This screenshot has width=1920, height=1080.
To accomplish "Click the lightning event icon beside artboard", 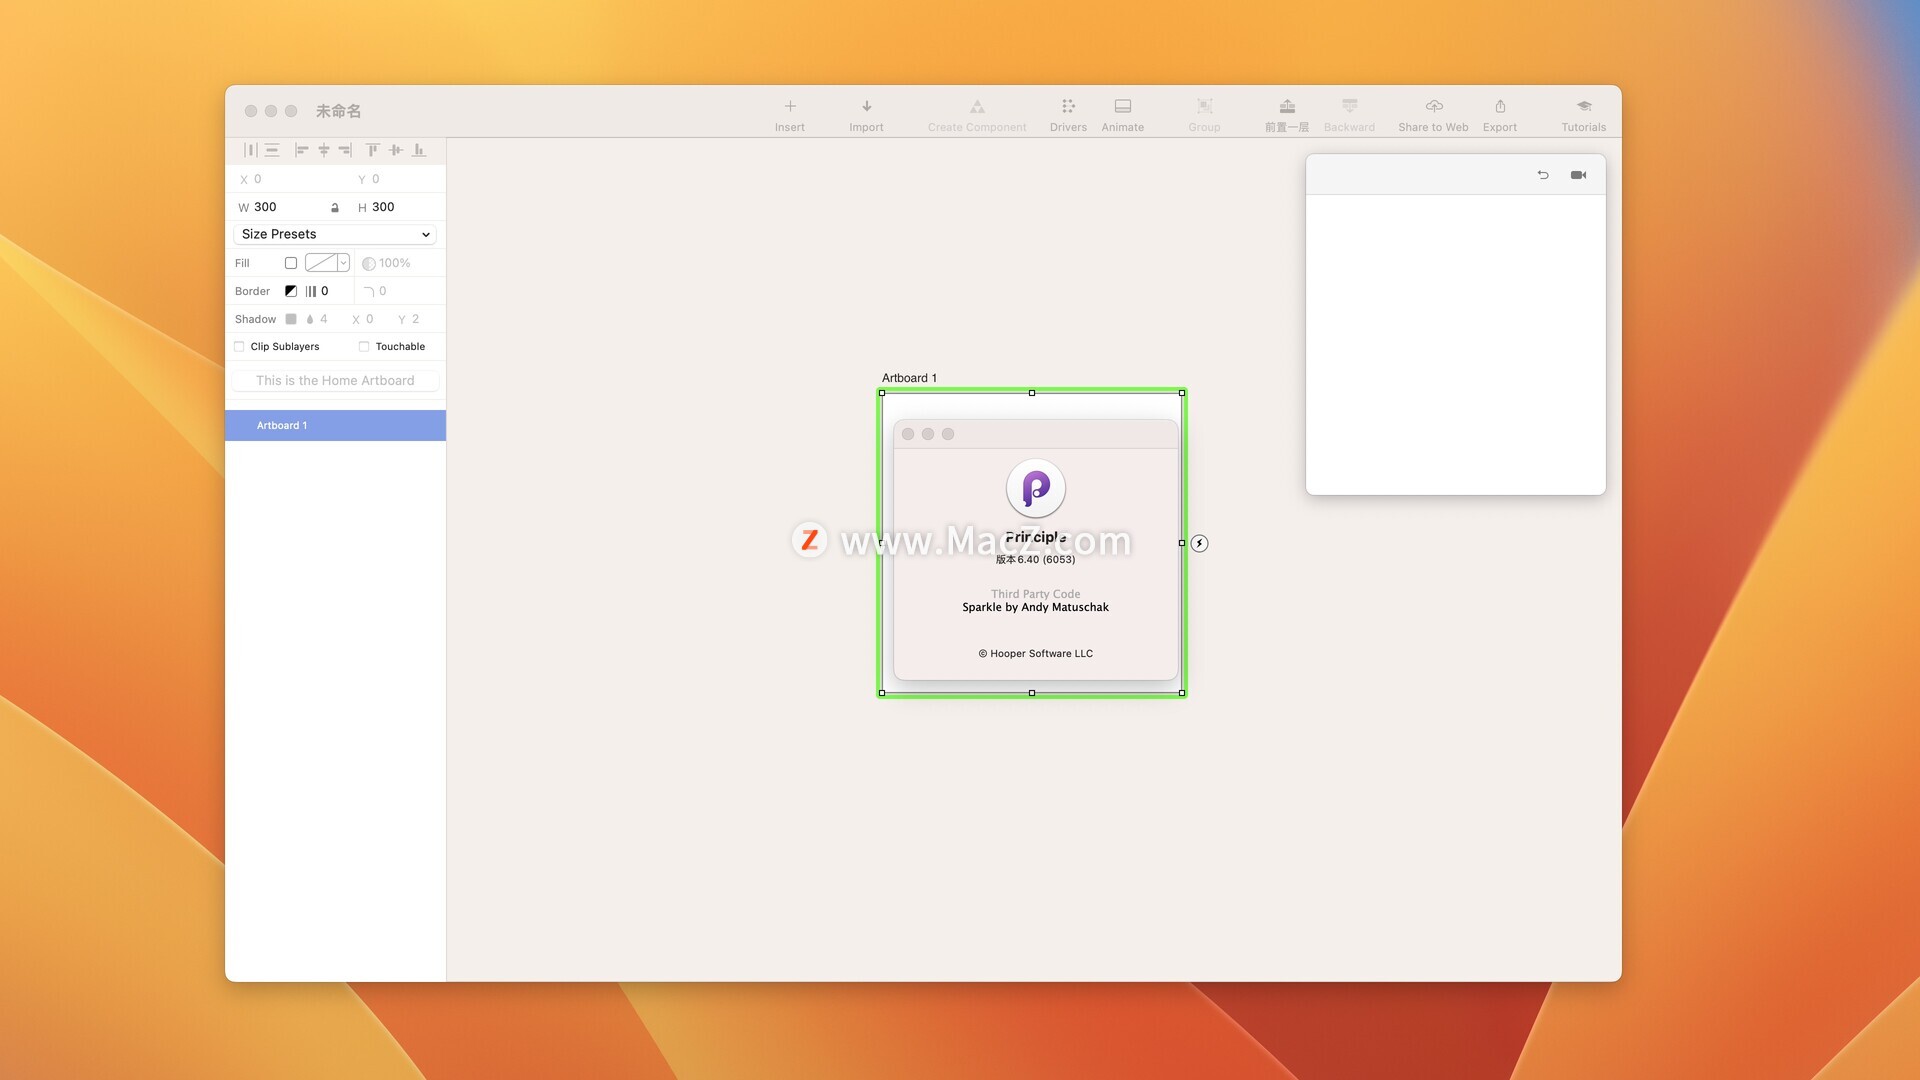I will [x=1199, y=543].
